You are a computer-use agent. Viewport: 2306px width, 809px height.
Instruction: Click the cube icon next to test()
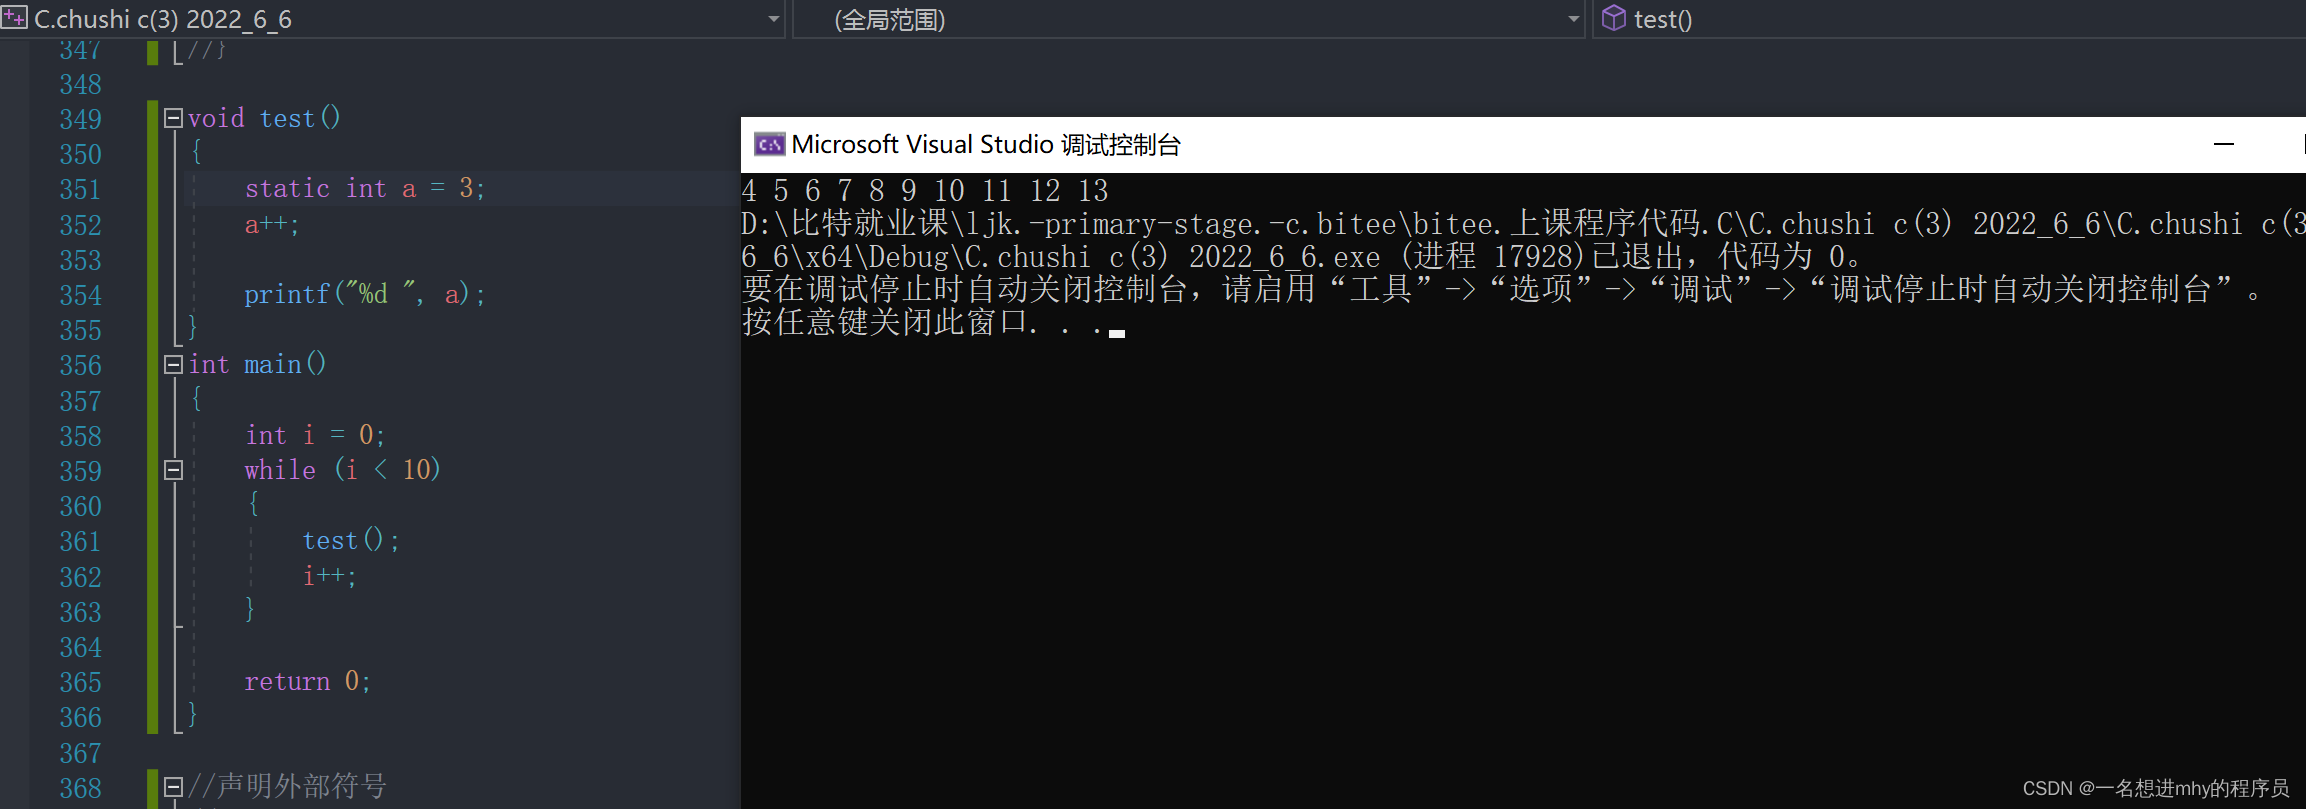[1613, 18]
